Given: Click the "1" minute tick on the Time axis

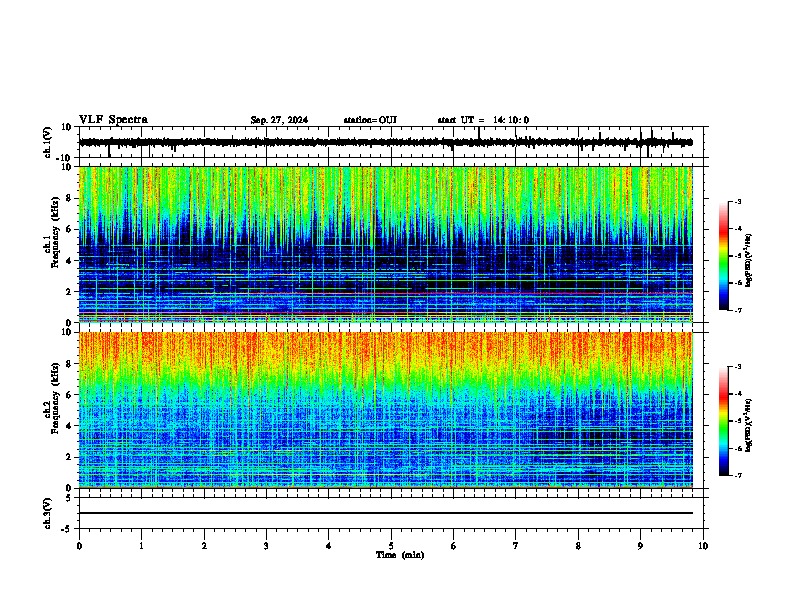Looking at the screenshot, I should tap(141, 546).
